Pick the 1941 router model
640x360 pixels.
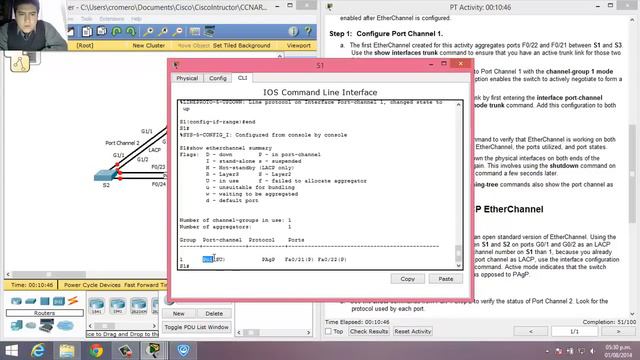click(x=118, y=306)
